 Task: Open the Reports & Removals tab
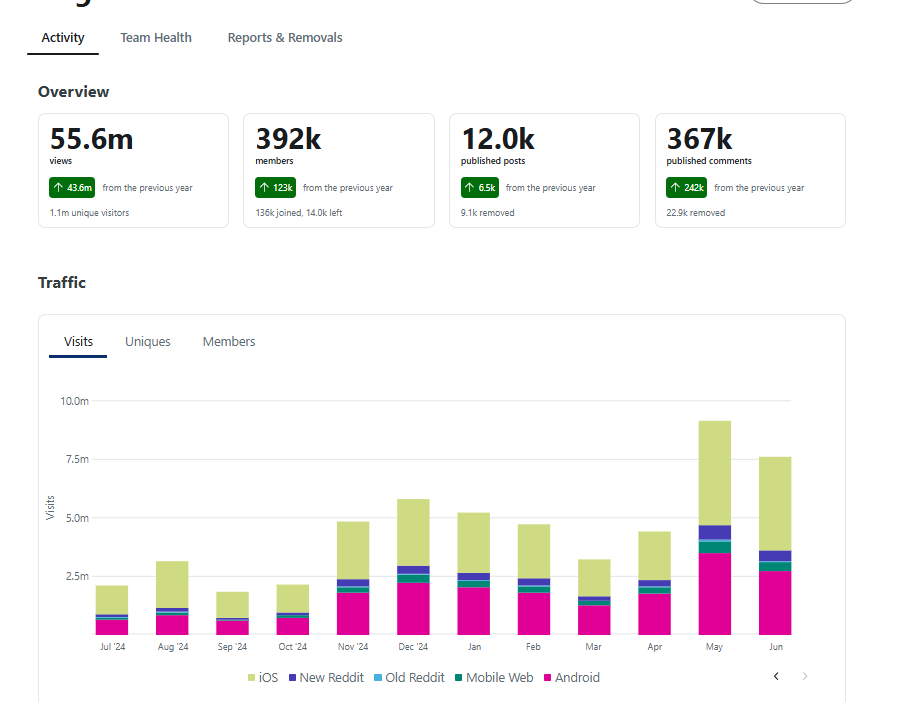tap(284, 38)
